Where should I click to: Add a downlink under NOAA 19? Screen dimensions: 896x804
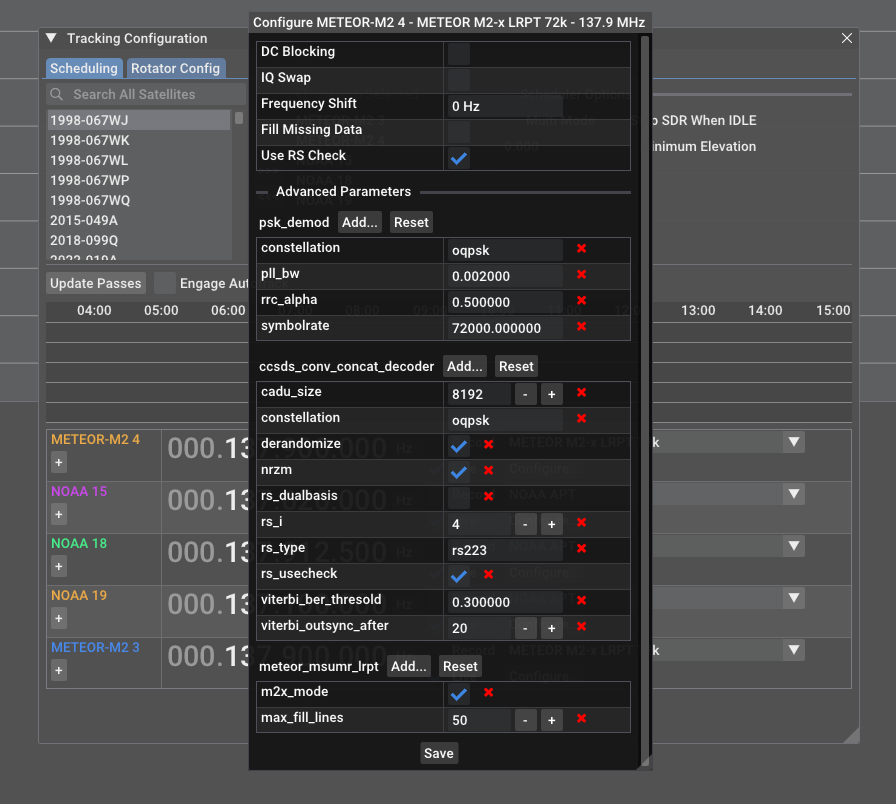coord(59,618)
